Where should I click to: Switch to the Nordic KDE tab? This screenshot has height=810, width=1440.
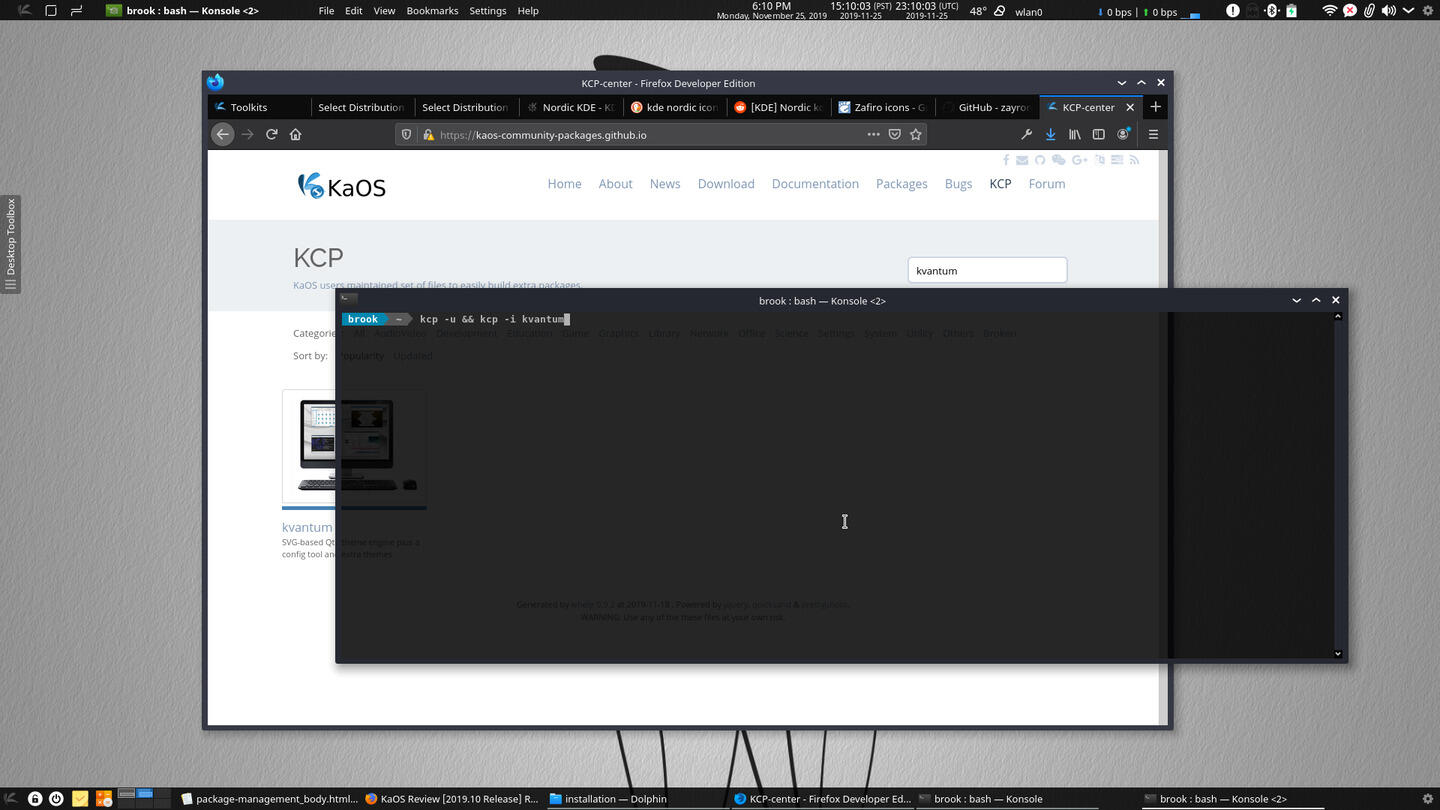tap(571, 107)
